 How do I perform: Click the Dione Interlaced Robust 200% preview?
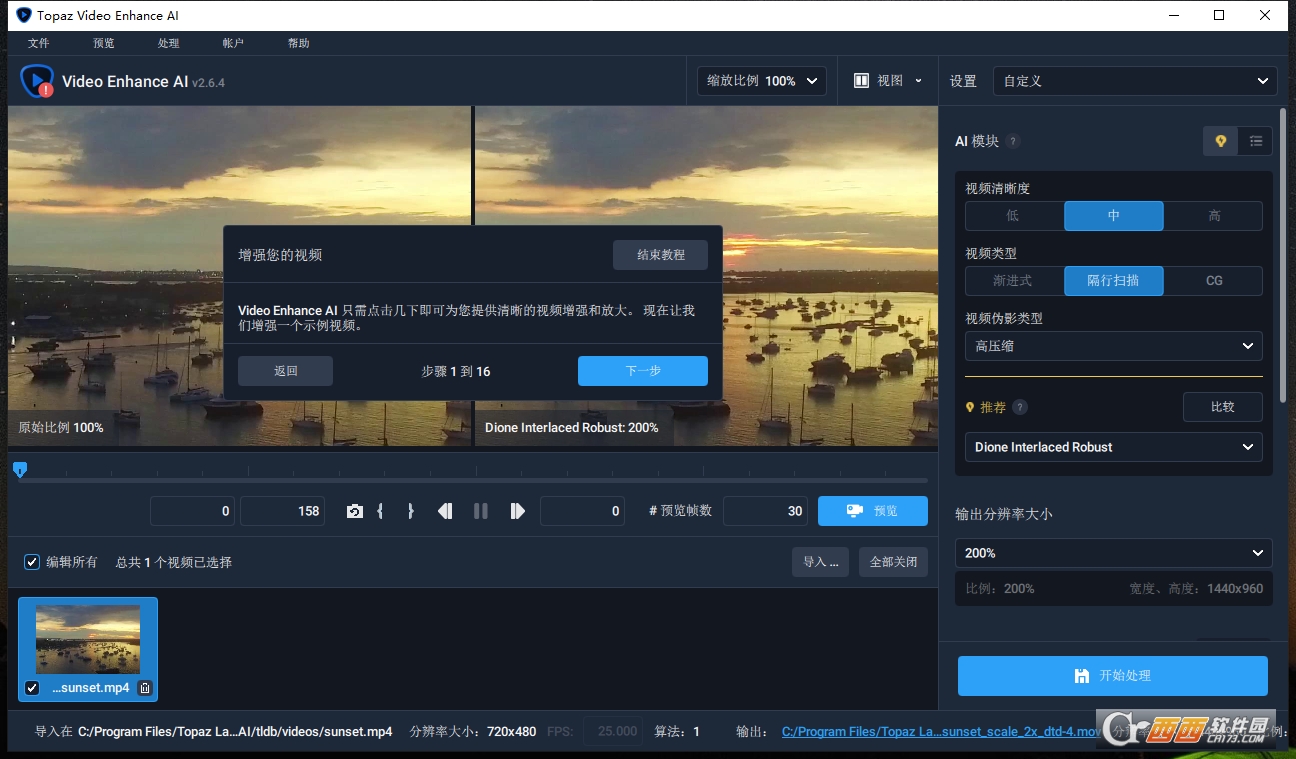click(706, 275)
